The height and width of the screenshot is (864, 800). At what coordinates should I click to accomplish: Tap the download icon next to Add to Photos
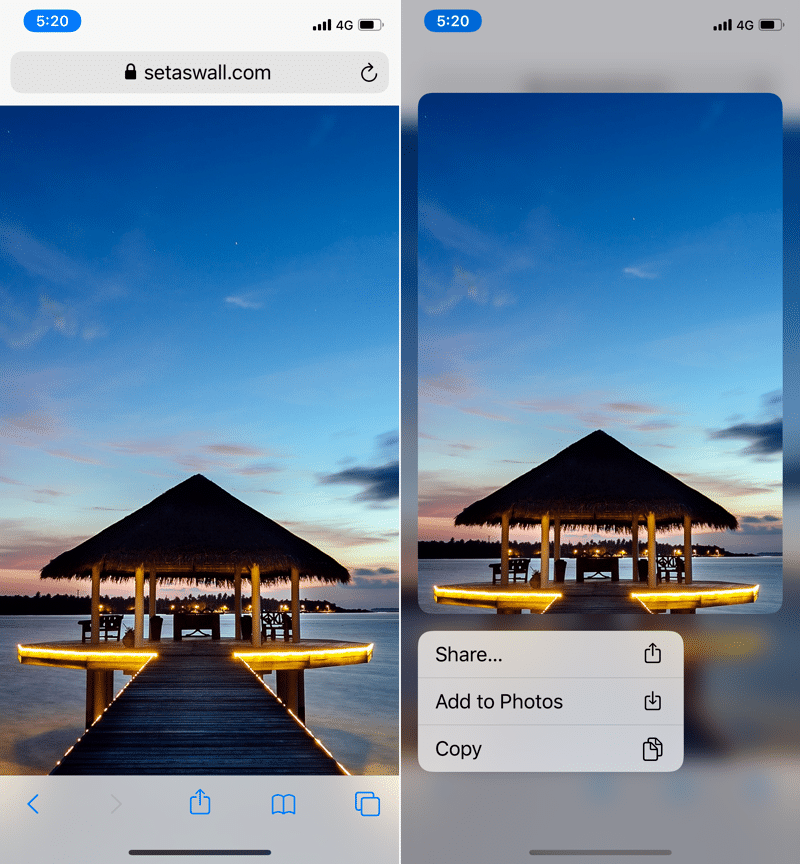[653, 701]
